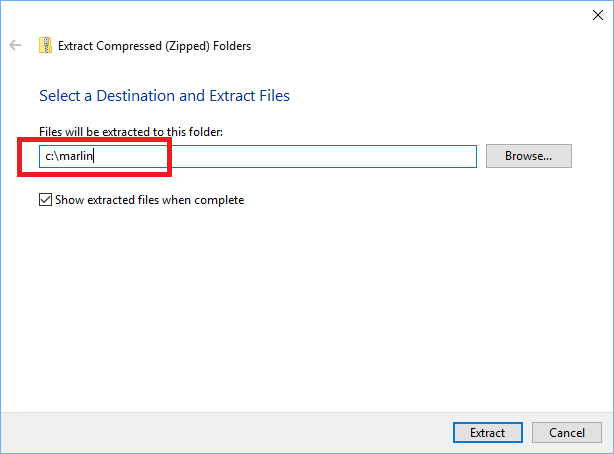Click the back arrow in the wizard header
Viewport: 614px width, 454px height.
[x=15, y=45]
